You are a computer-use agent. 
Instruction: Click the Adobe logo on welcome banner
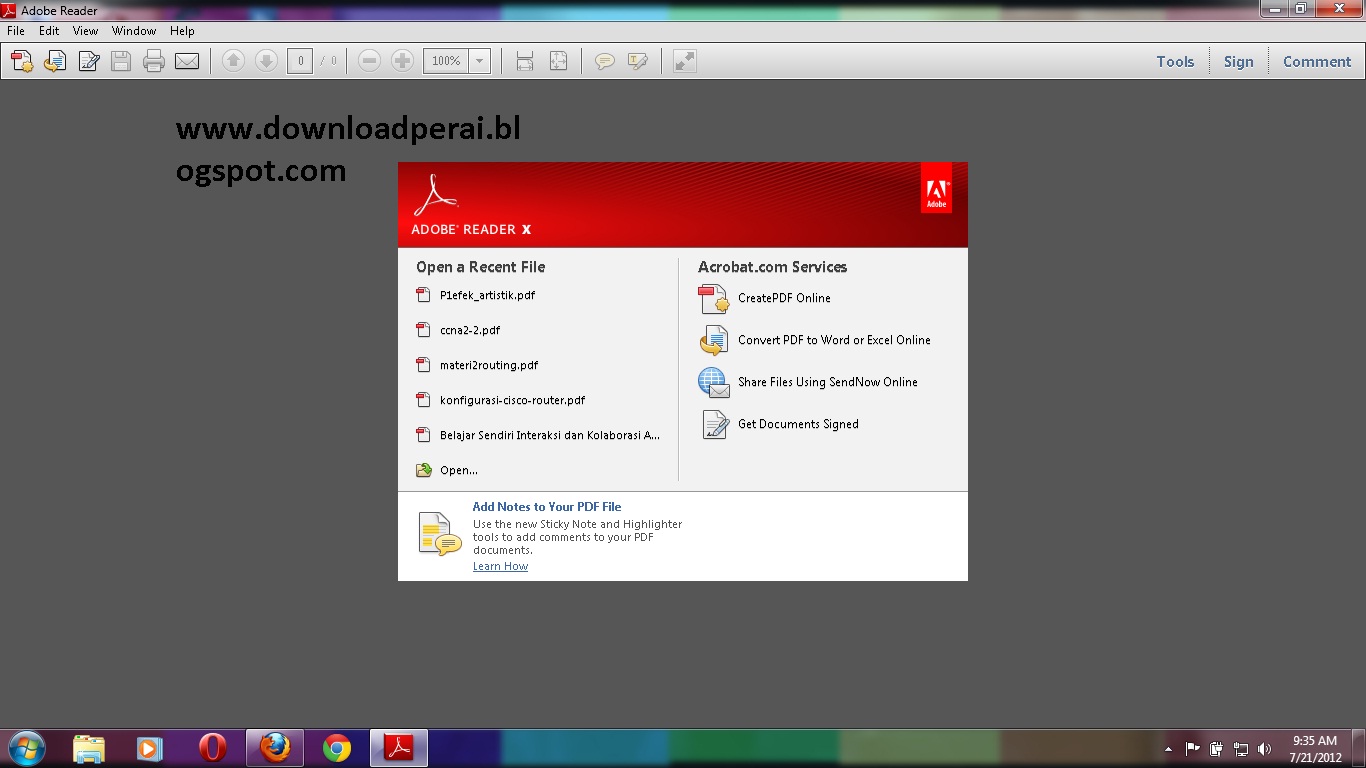(936, 190)
